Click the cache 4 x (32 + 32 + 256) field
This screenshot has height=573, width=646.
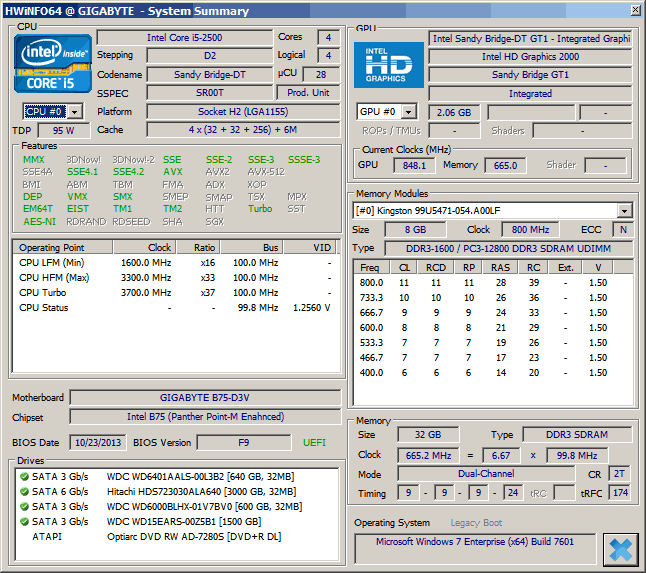[x=243, y=130]
